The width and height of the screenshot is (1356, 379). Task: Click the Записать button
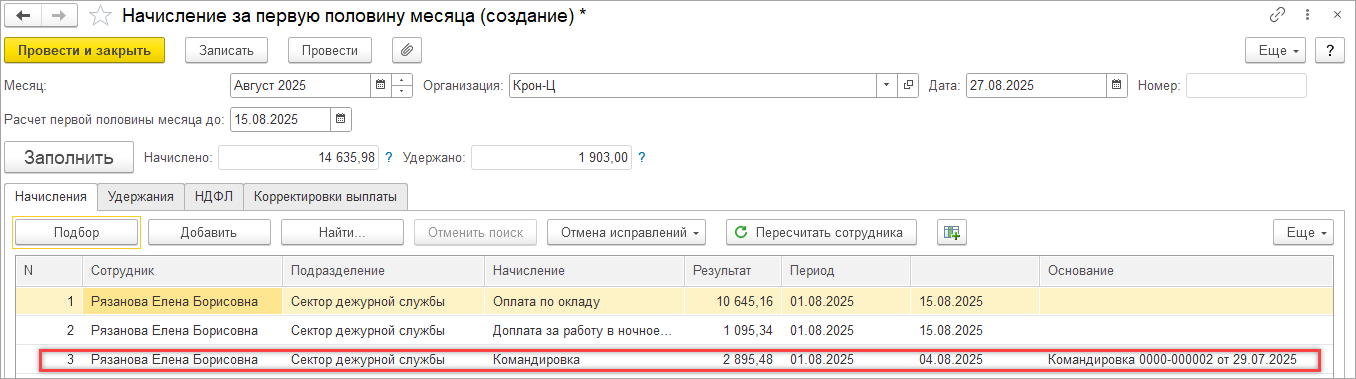[x=226, y=50]
